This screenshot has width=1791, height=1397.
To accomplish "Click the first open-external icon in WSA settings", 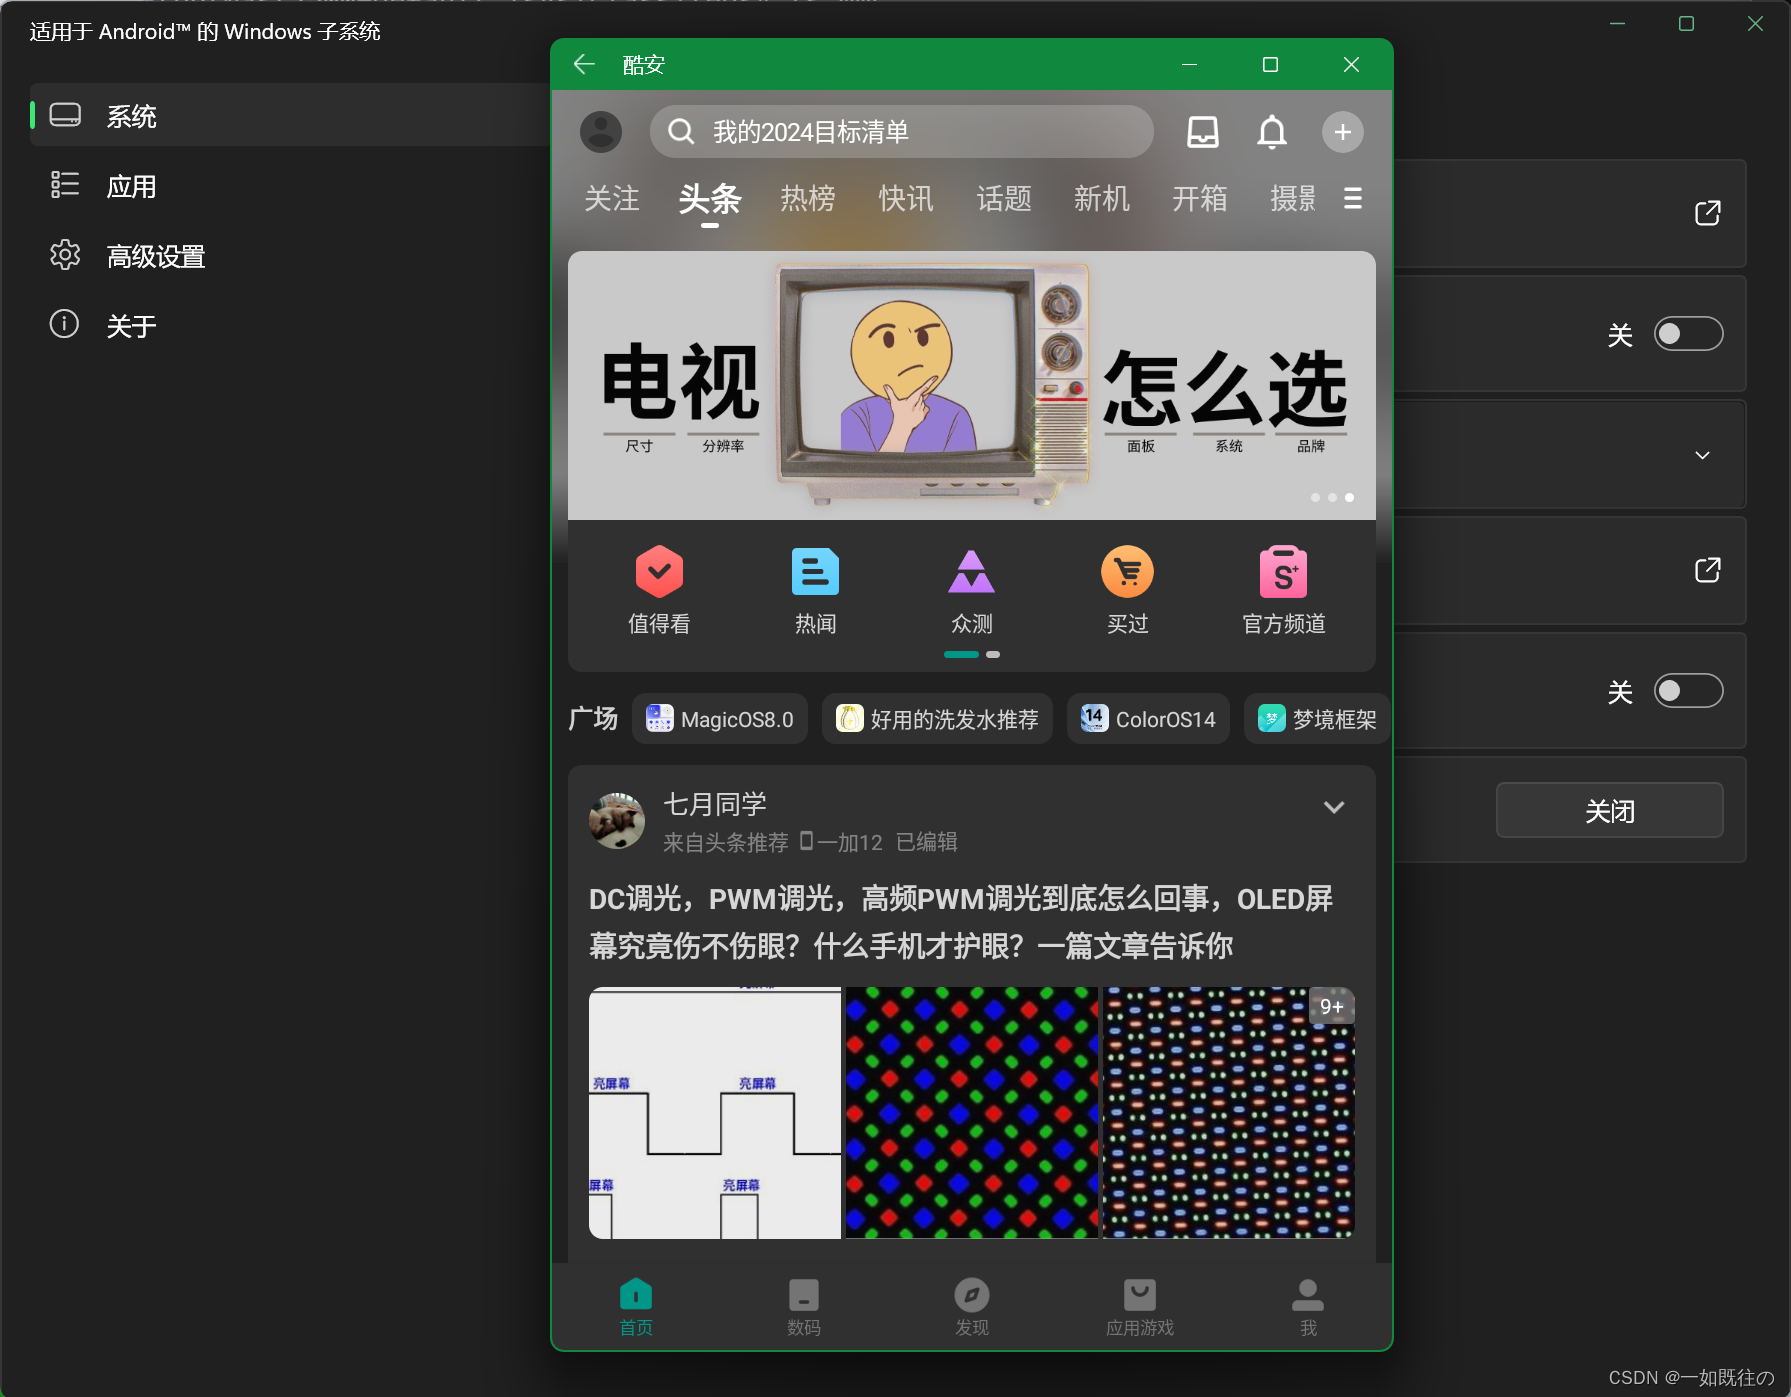I will (x=1708, y=213).
